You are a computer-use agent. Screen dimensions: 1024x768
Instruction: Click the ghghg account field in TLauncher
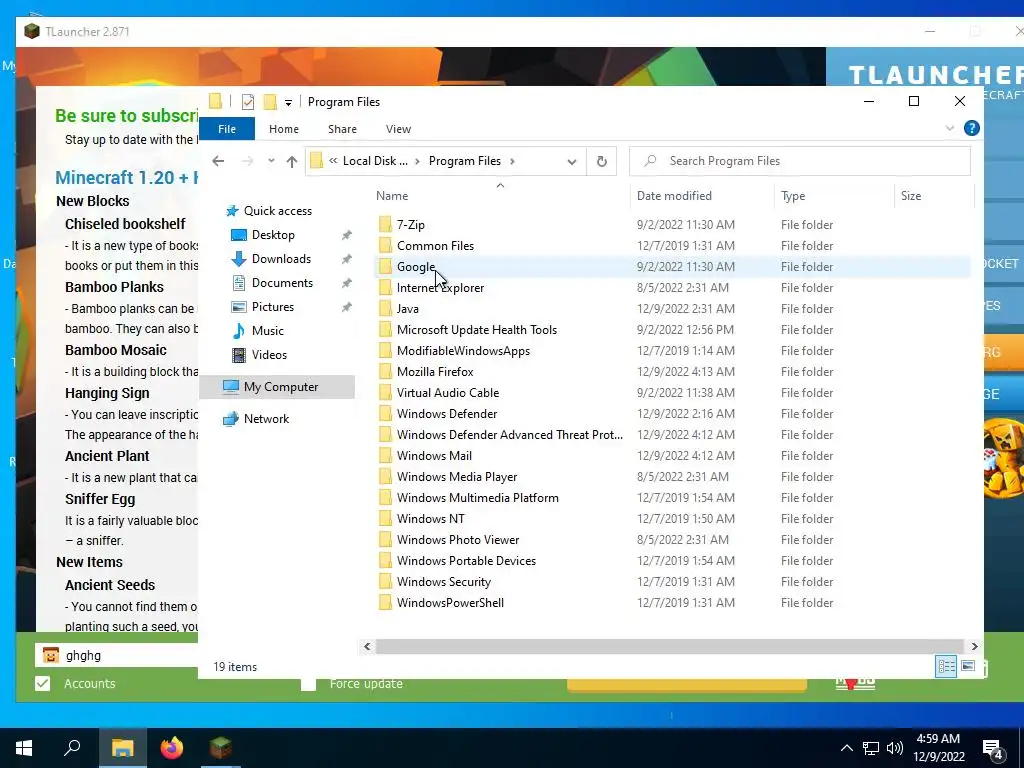pos(116,655)
